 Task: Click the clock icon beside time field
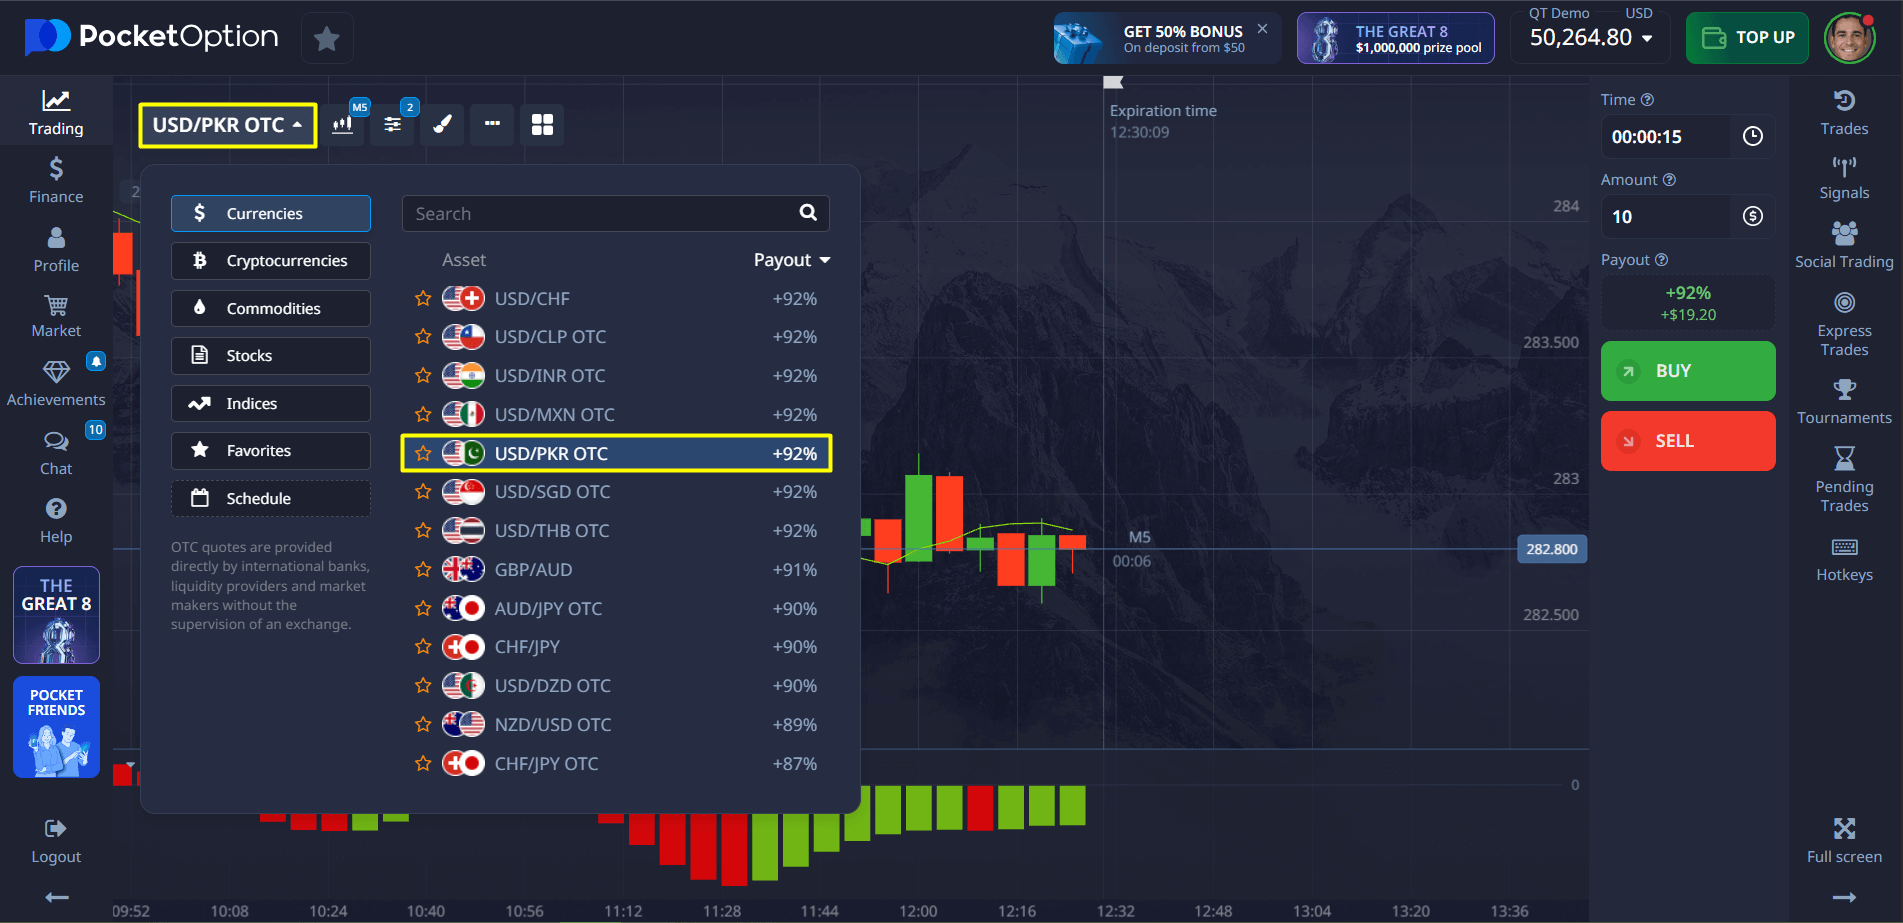point(1752,137)
